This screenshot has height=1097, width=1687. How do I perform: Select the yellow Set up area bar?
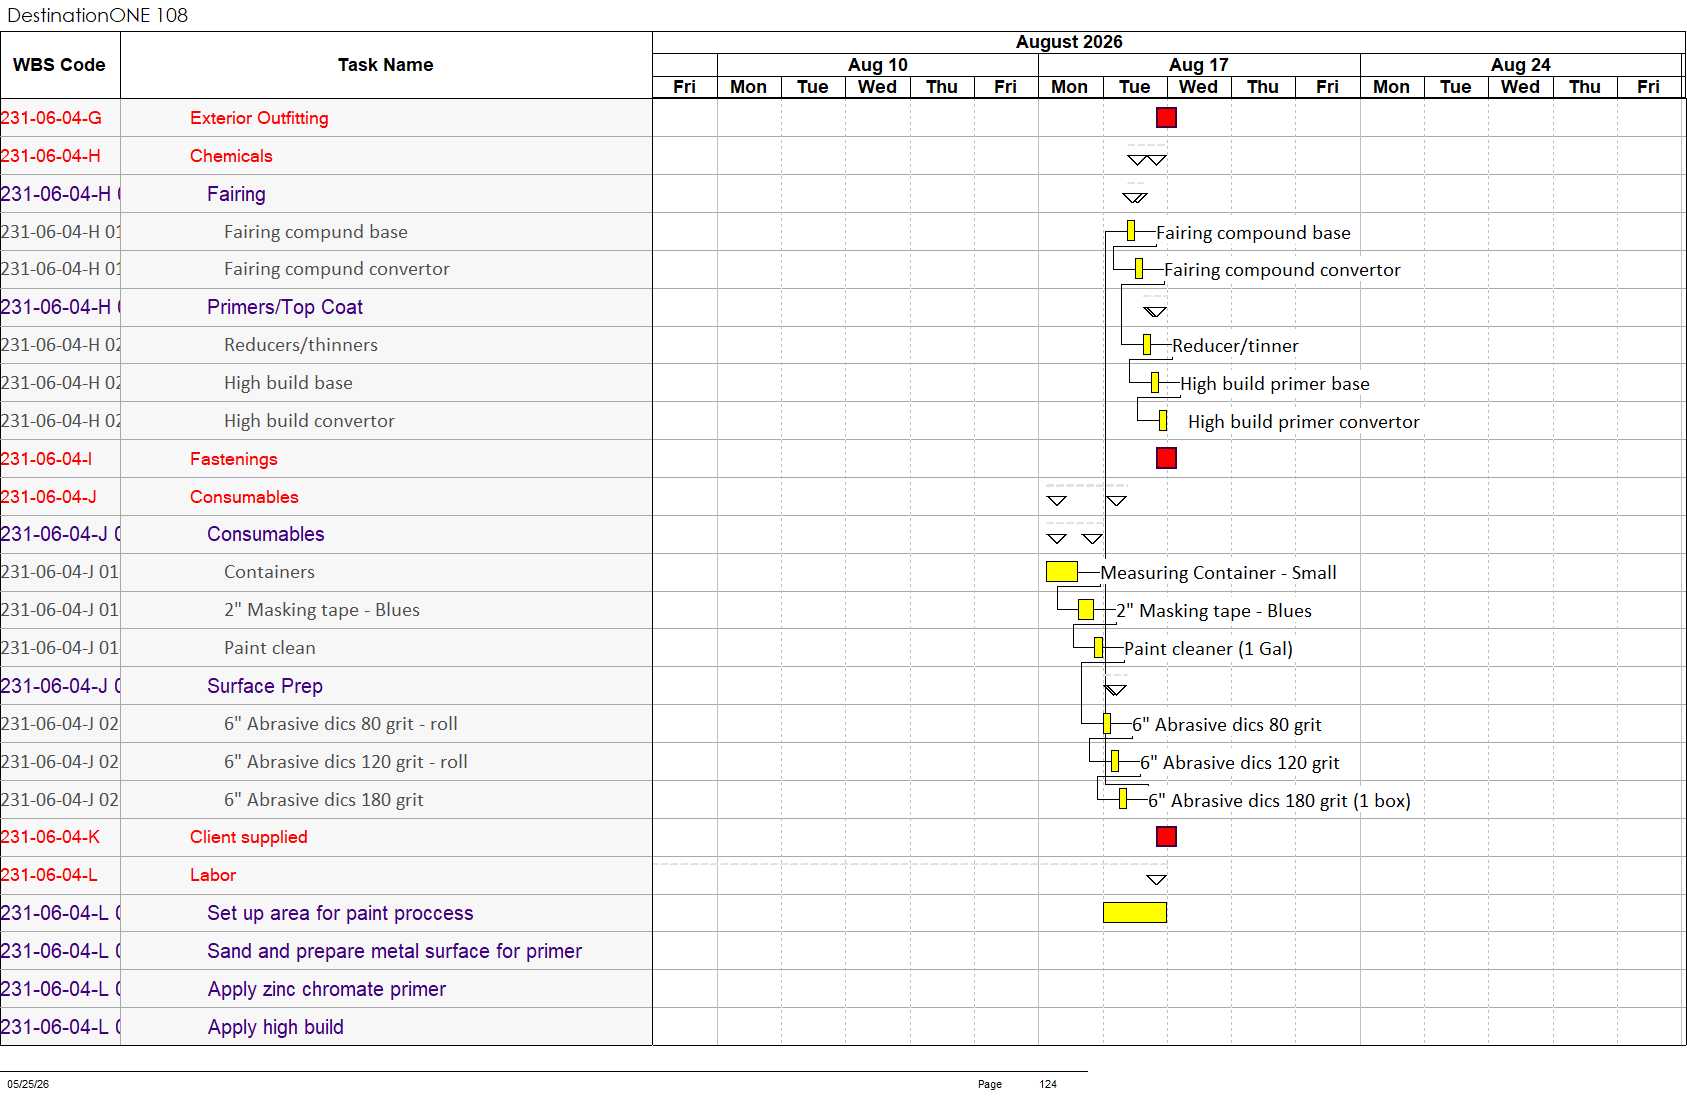(x=1135, y=912)
